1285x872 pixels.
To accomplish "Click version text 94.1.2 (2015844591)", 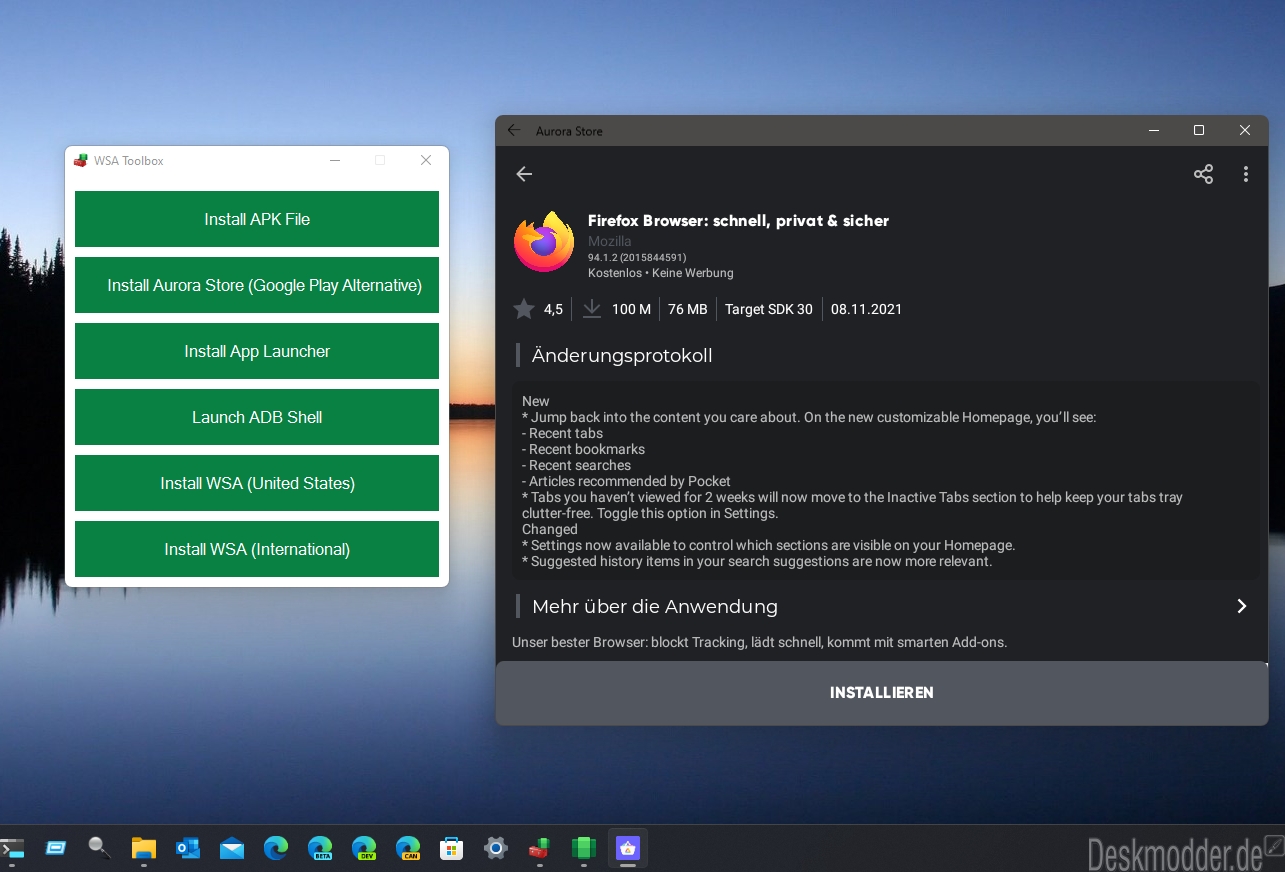I will tap(637, 257).
